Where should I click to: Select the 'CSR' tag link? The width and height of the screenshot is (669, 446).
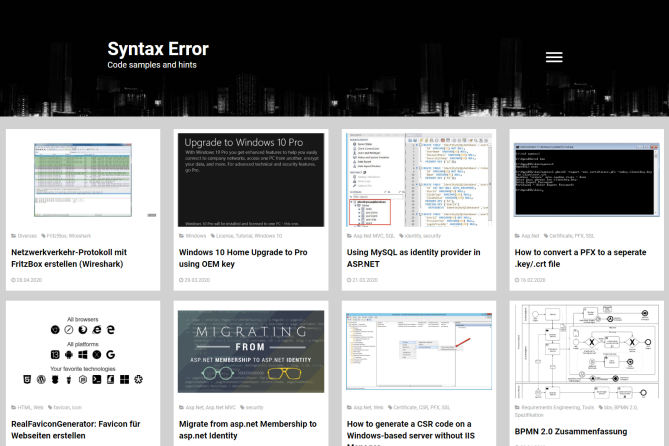coord(424,408)
